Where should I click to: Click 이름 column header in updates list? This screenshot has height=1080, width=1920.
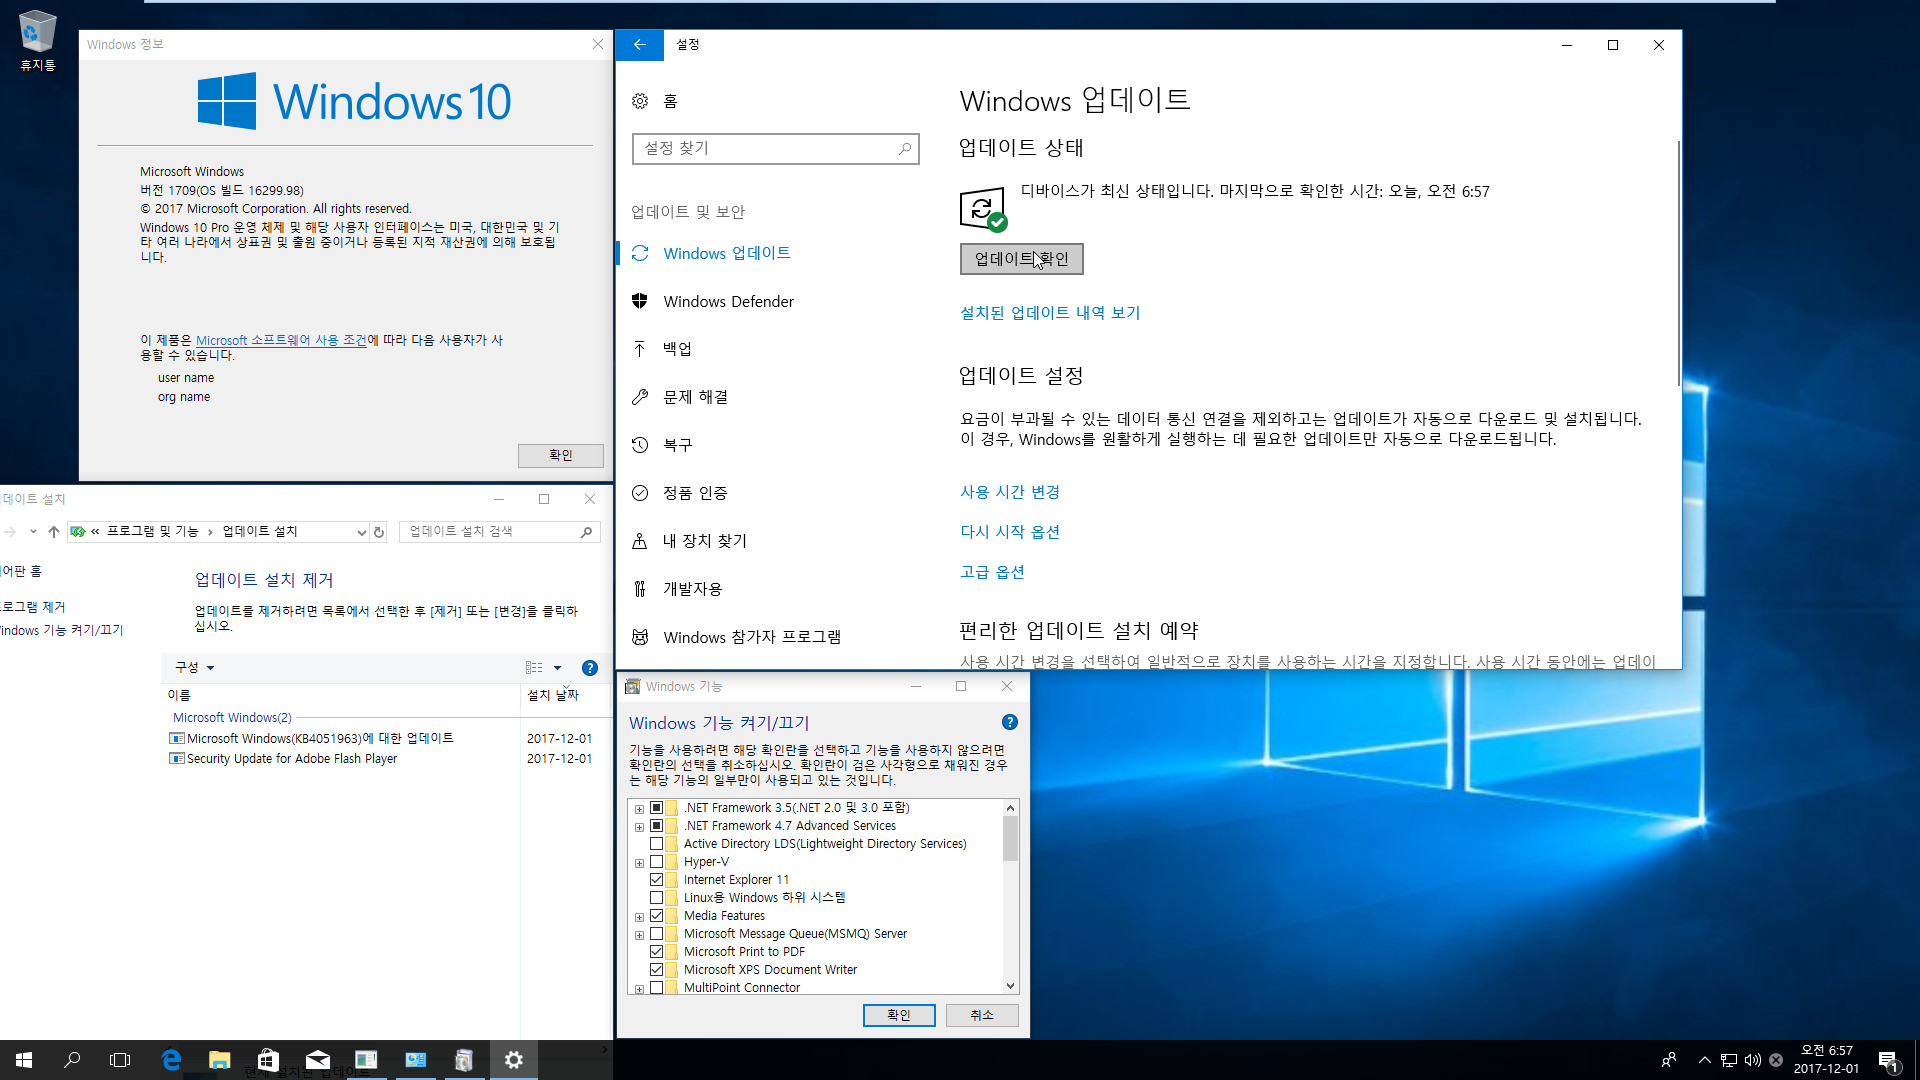click(x=179, y=696)
